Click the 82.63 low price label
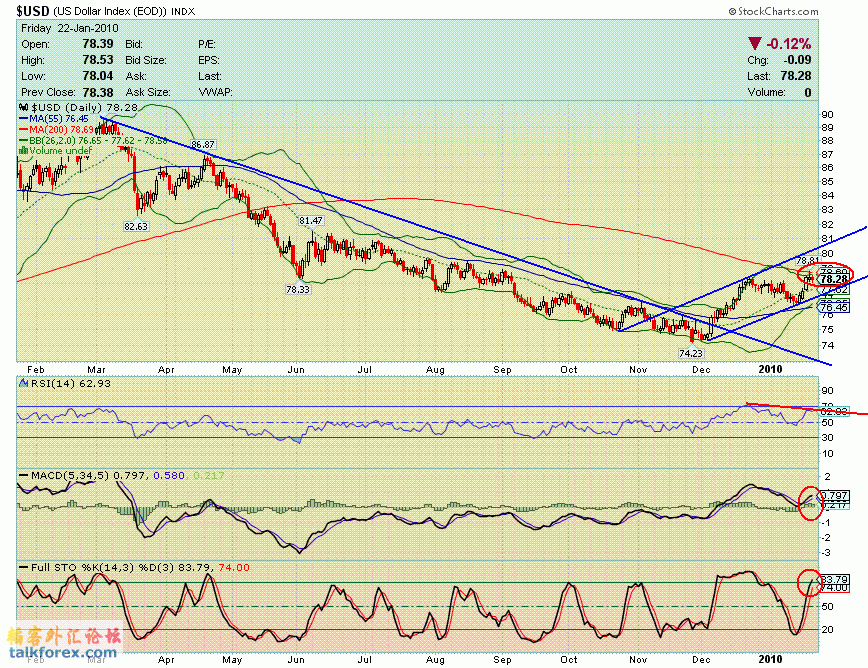This screenshot has width=868, height=668. (x=136, y=226)
